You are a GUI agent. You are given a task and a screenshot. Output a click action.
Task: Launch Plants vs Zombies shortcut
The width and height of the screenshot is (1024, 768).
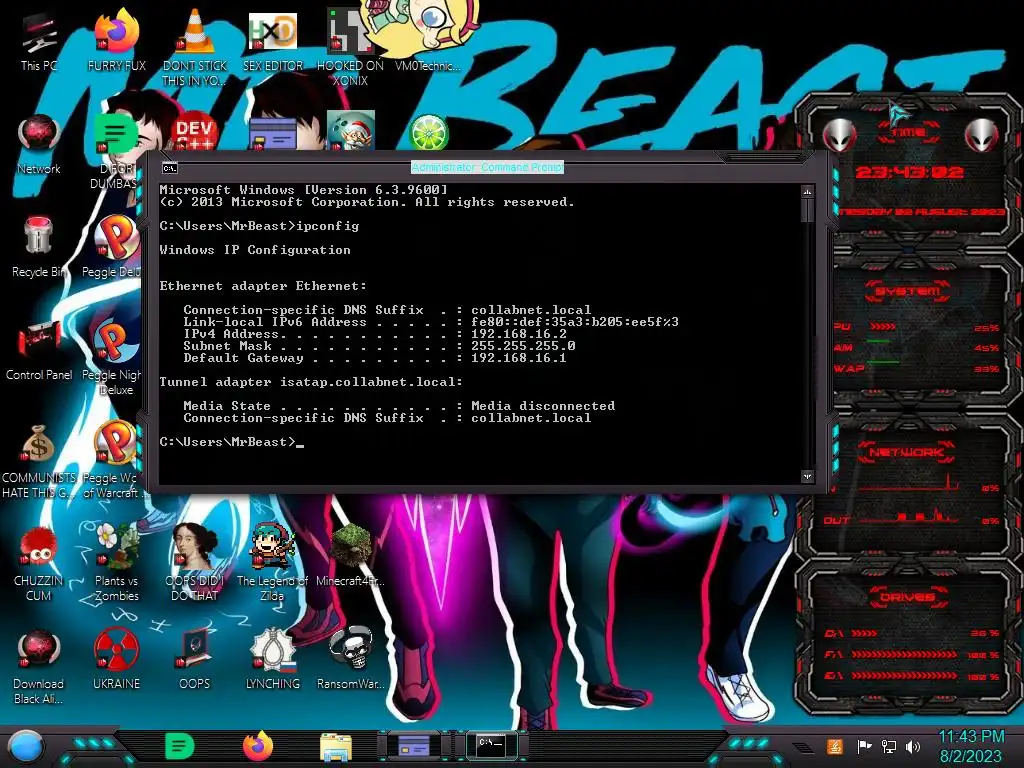tap(116, 563)
